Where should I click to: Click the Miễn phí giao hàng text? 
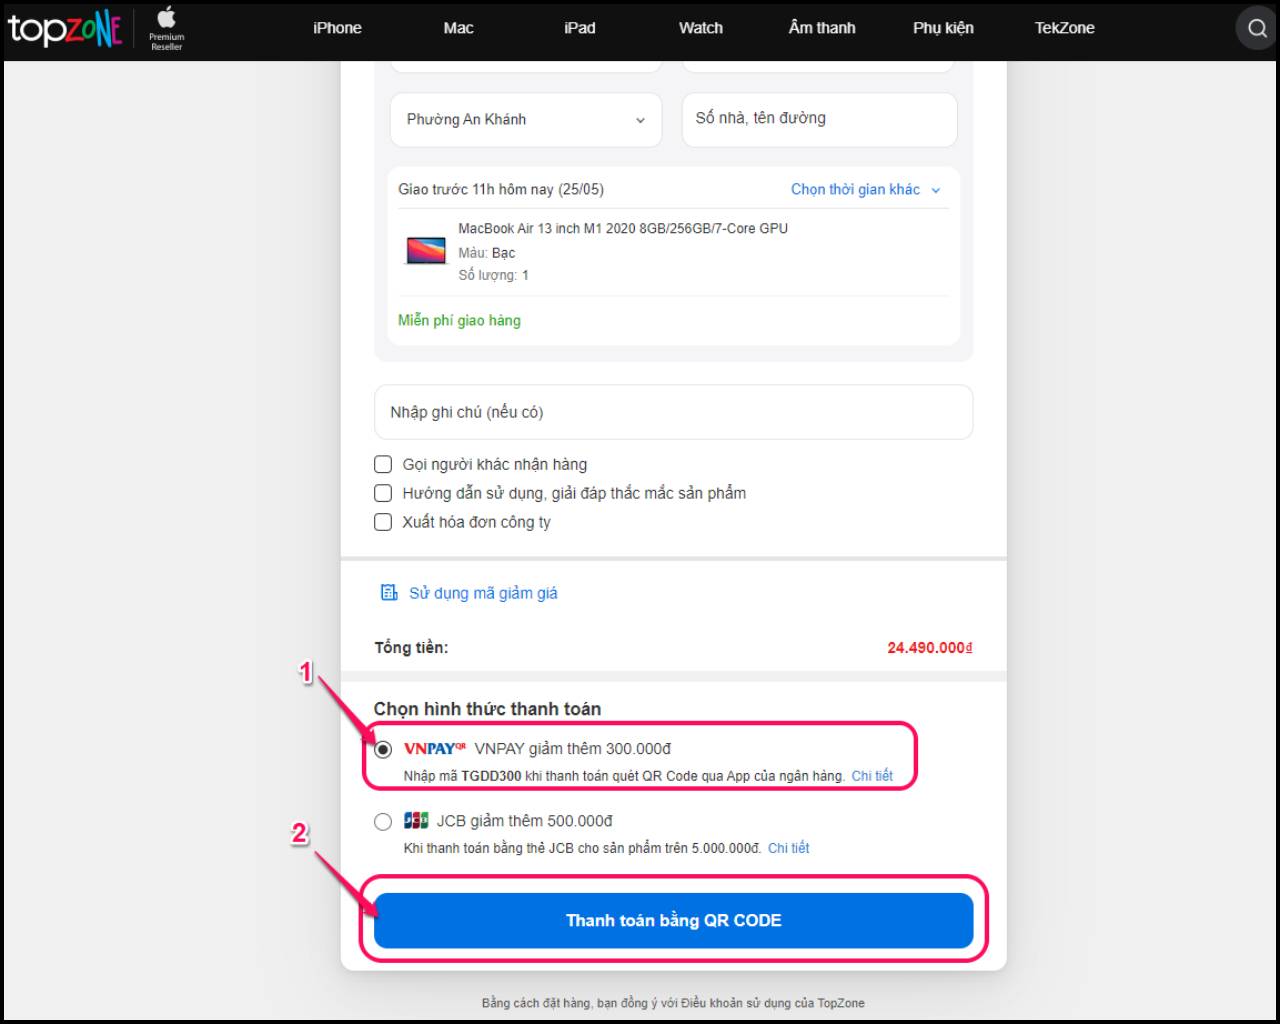pyautogui.click(x=459, y=320)
